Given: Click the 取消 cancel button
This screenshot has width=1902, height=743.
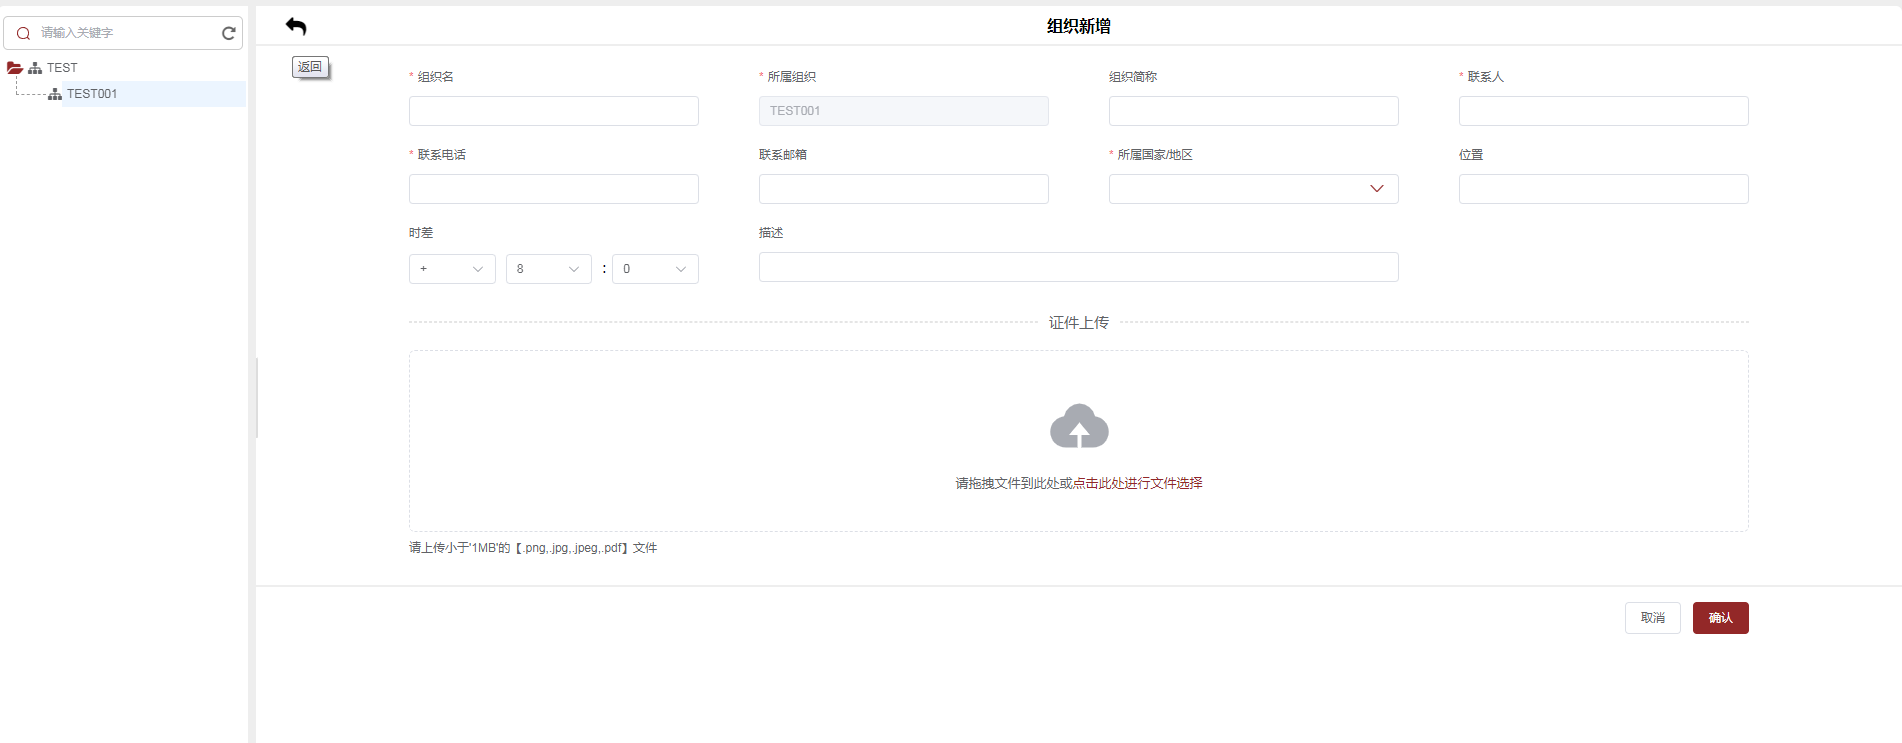Looking at the screenshot, I should pyautogui.click(x=1652, y=618).
